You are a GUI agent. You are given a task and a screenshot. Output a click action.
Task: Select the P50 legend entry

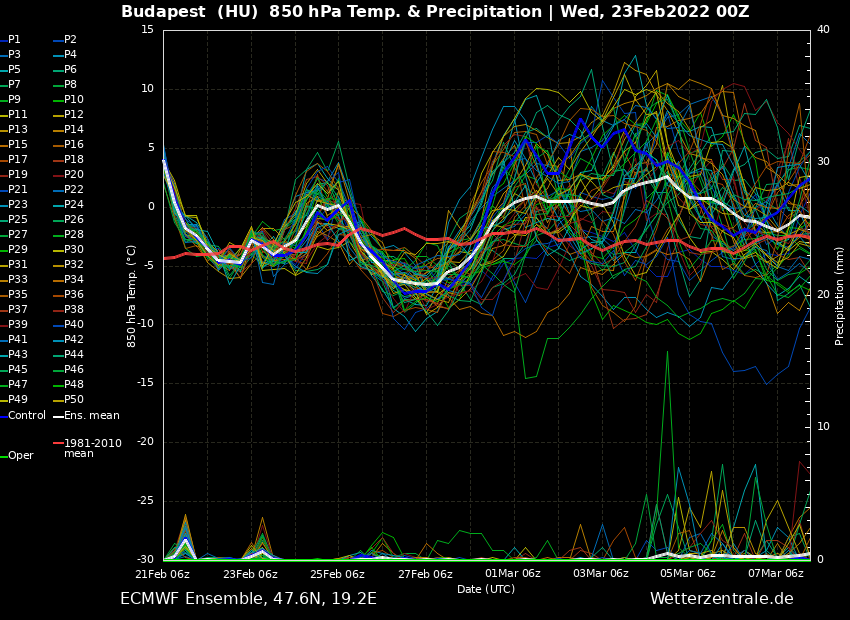pos(74,400)
